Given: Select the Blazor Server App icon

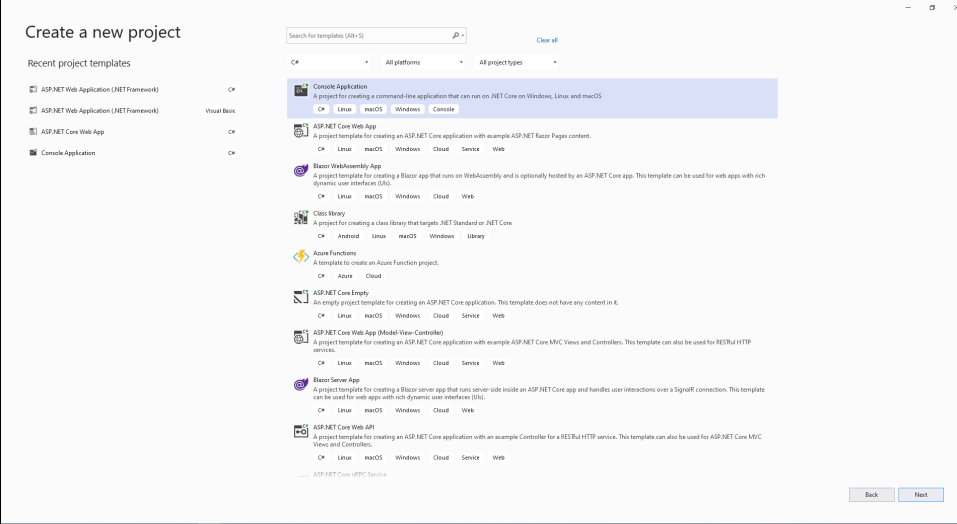Looking at the screenshot, I should coord(300,385).
